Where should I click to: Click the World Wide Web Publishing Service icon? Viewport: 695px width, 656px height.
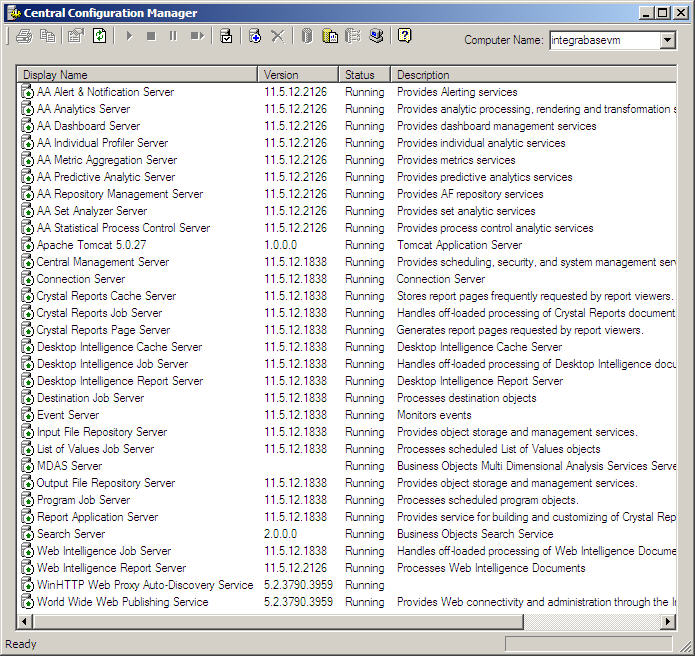click(x=27, y=602)
